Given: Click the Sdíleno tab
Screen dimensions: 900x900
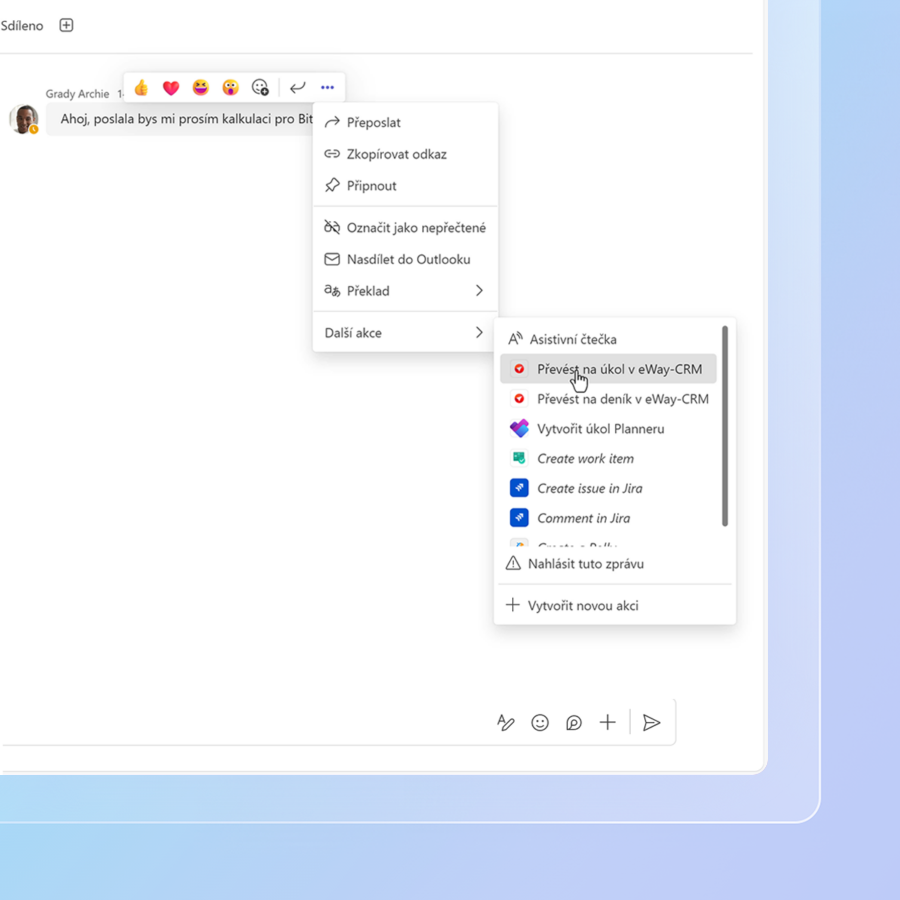Looking at the screenshot, I should click(22, 26).
